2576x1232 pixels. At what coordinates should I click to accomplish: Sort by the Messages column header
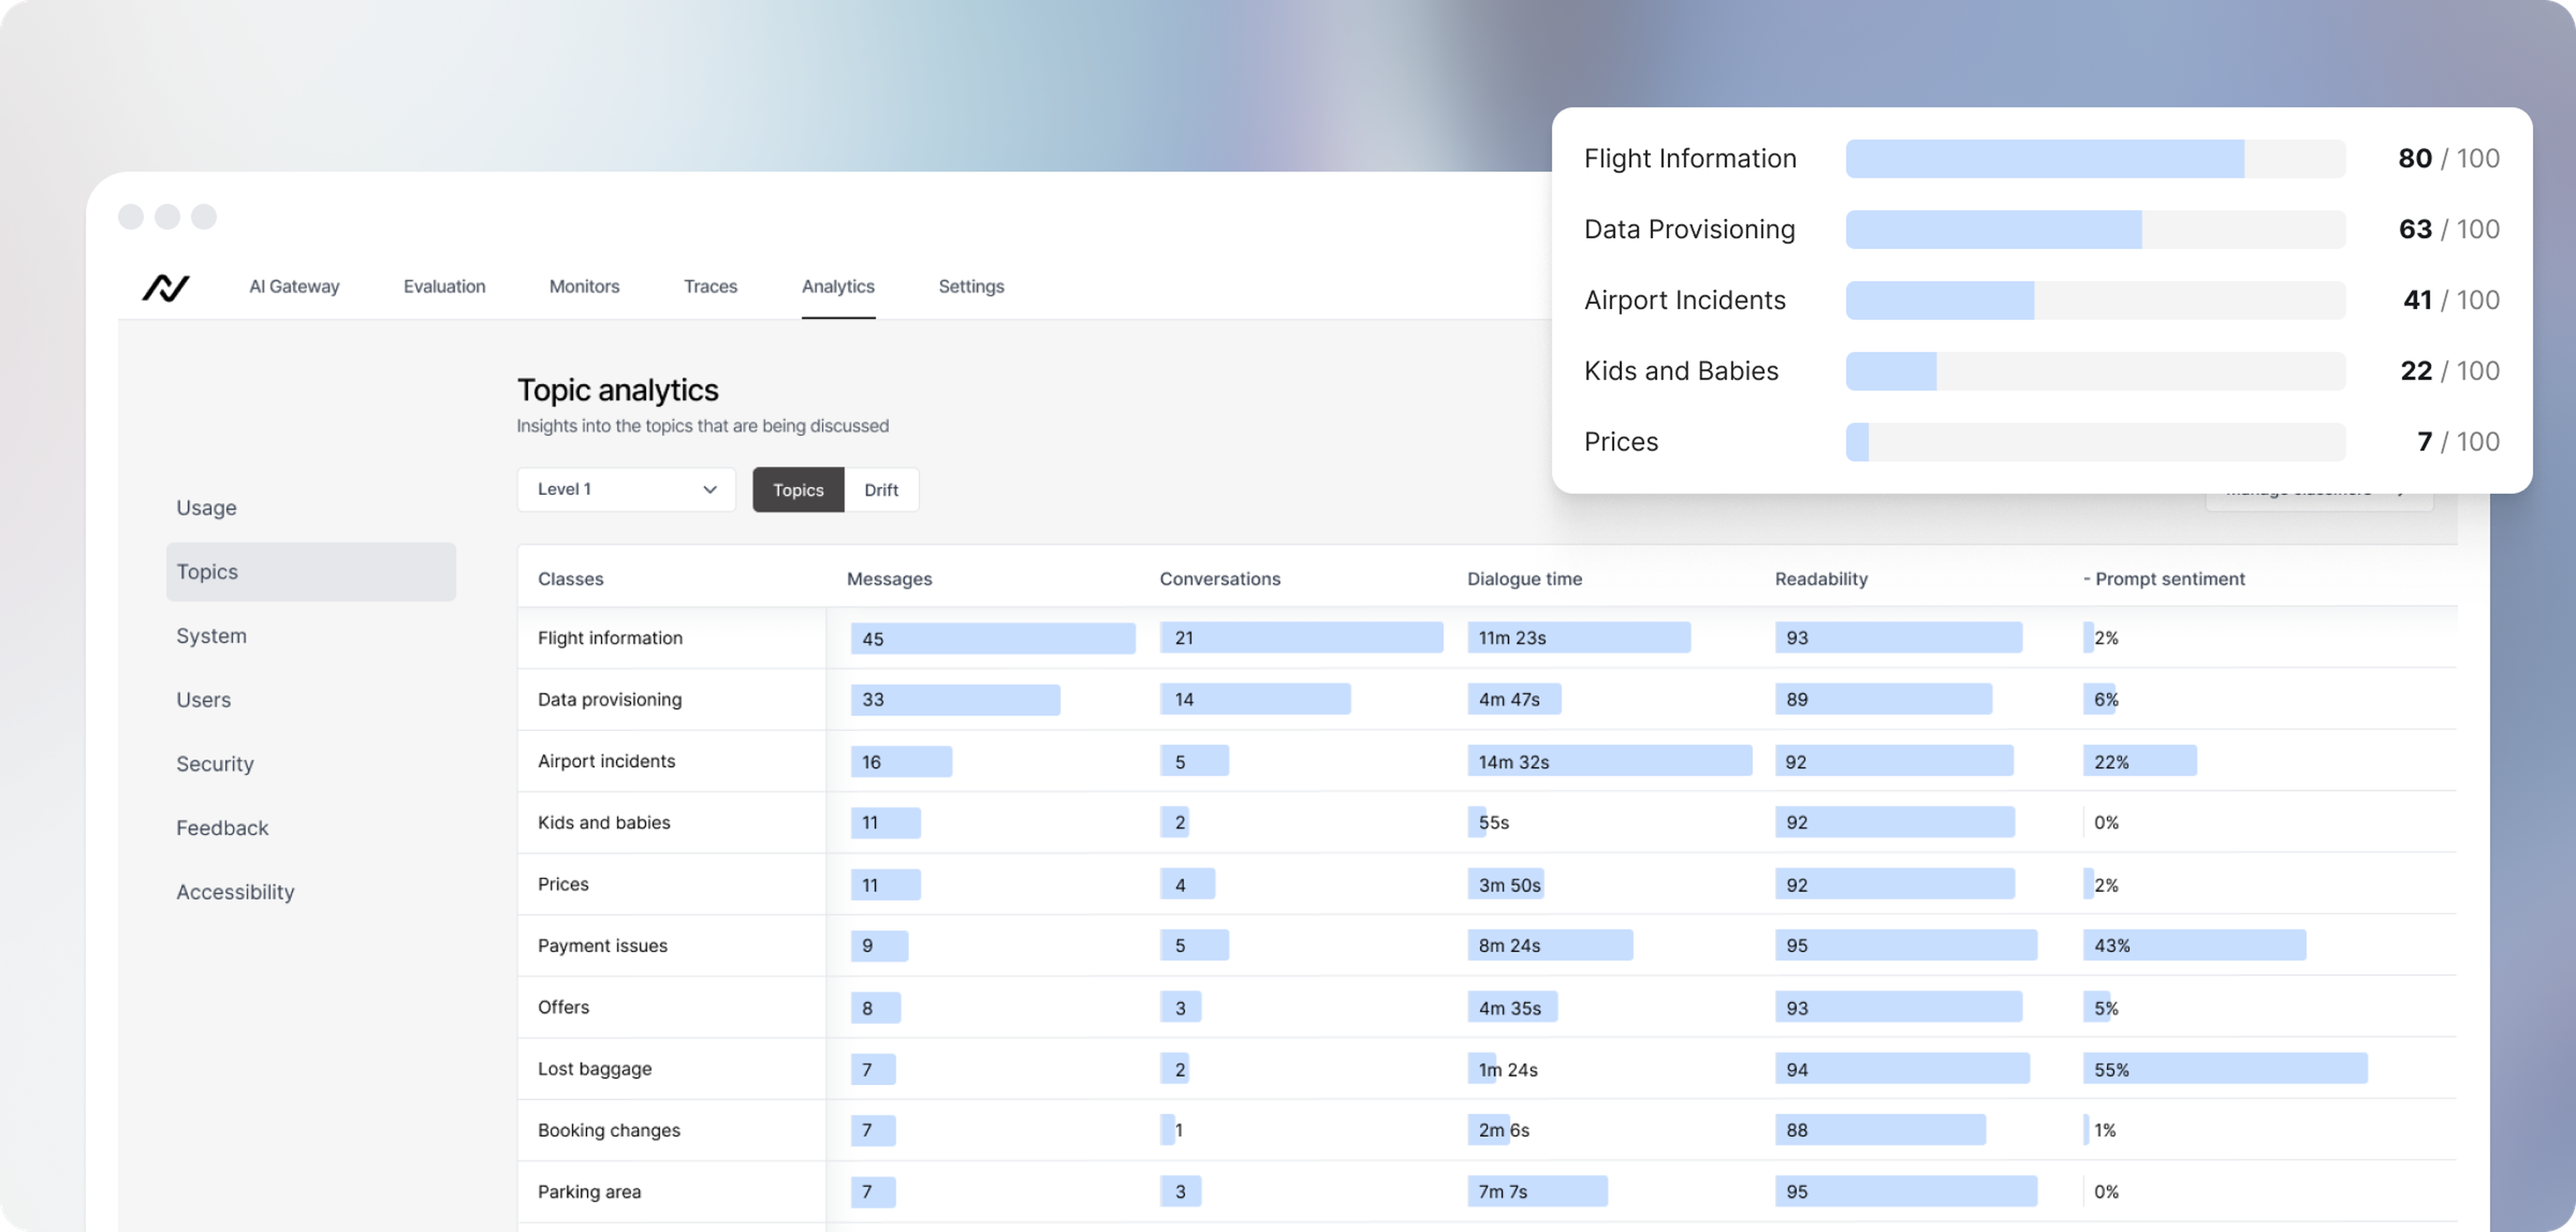(889, 578)
